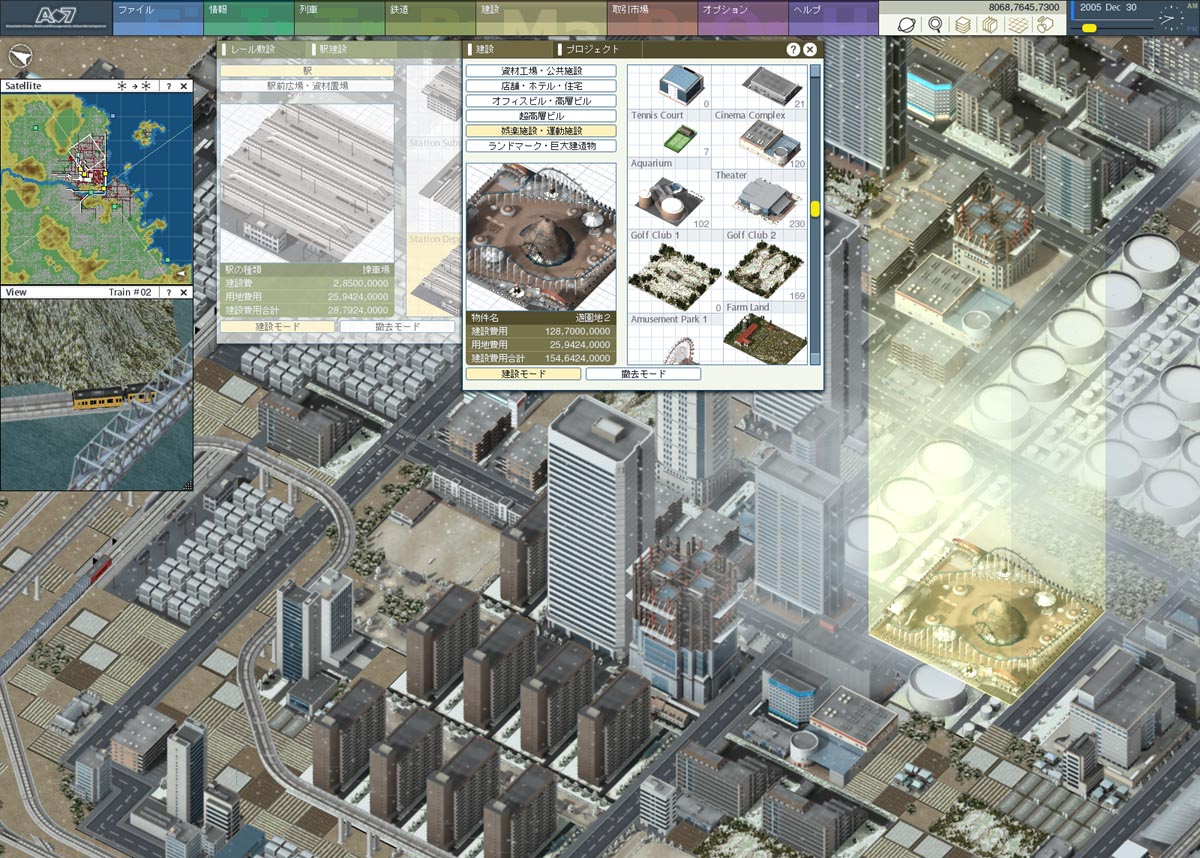Select 資材工場・公共施設 category

[x=541, y=71]
